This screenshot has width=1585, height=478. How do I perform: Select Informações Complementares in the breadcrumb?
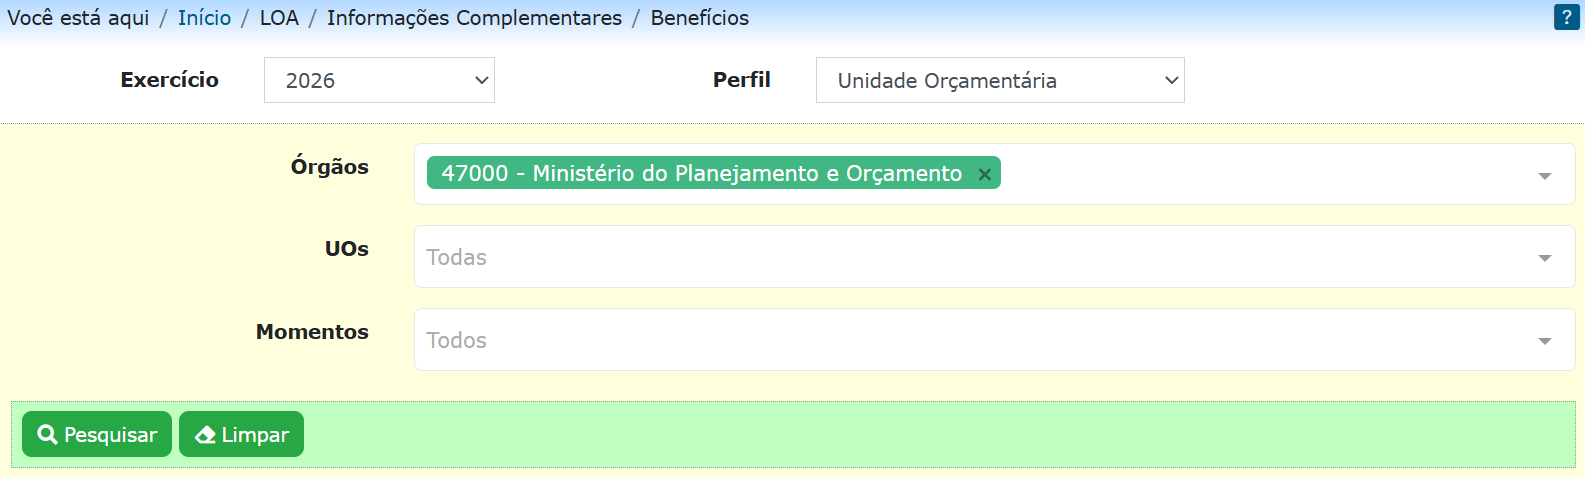coord(474,18)
